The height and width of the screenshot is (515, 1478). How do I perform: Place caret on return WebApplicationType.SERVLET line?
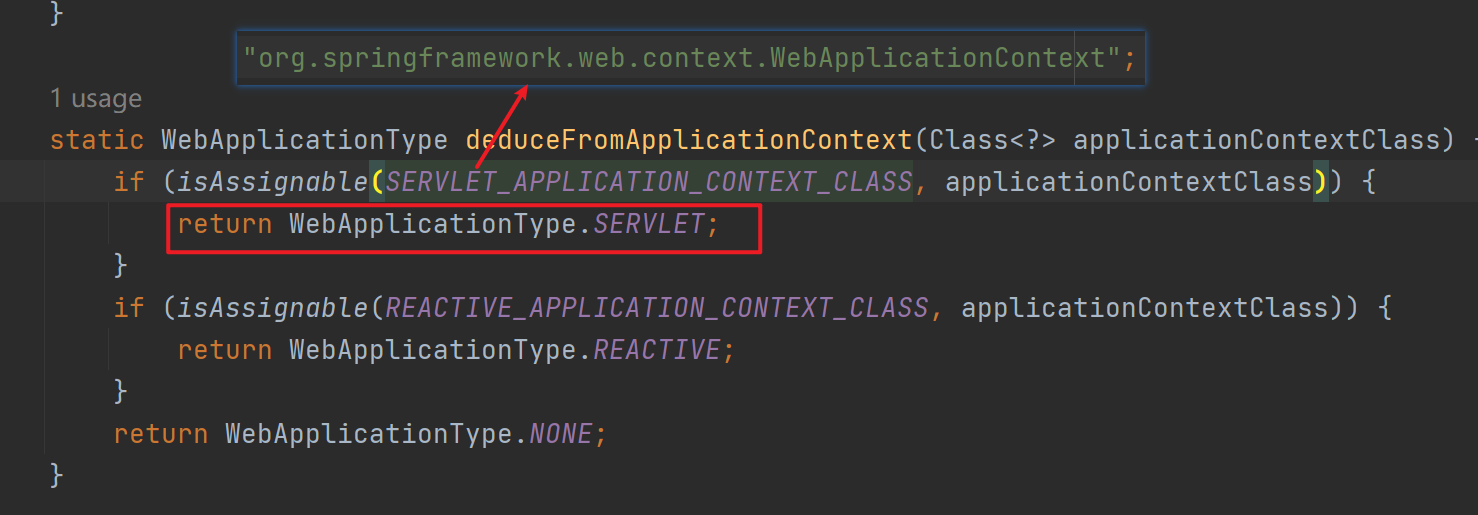point(448,224)
